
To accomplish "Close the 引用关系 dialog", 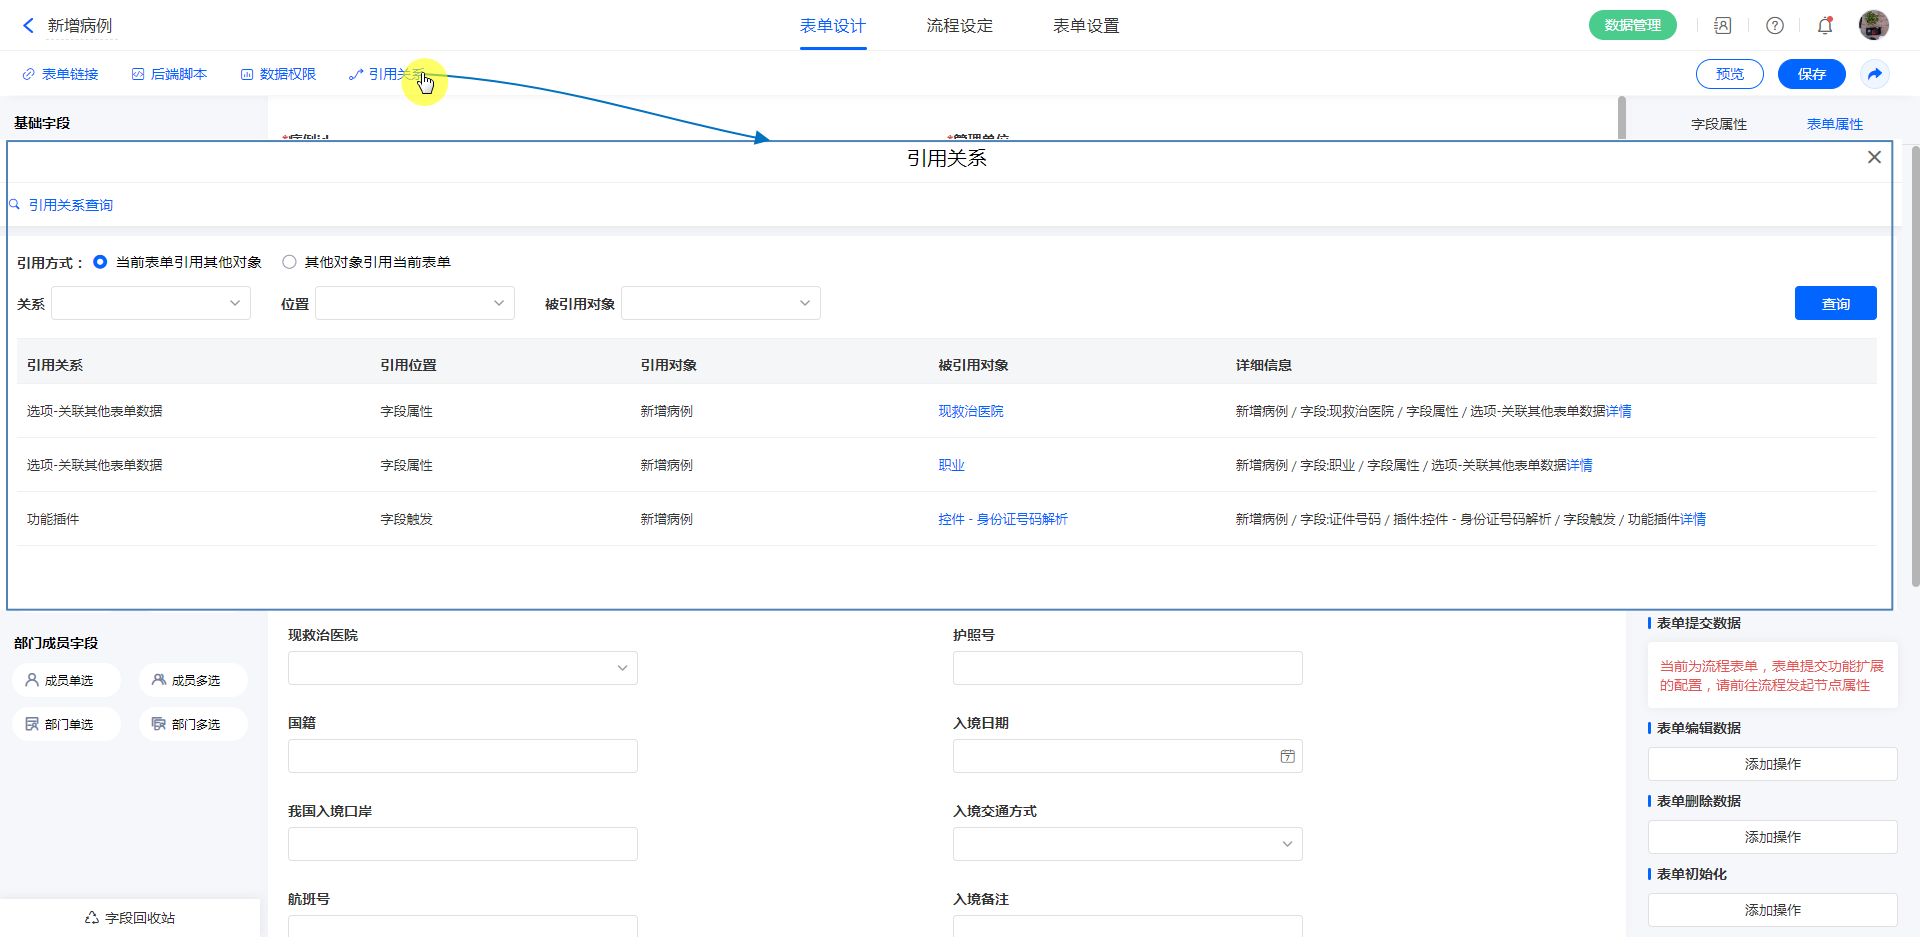I will pyautogui.click(x=1874, y=157).
